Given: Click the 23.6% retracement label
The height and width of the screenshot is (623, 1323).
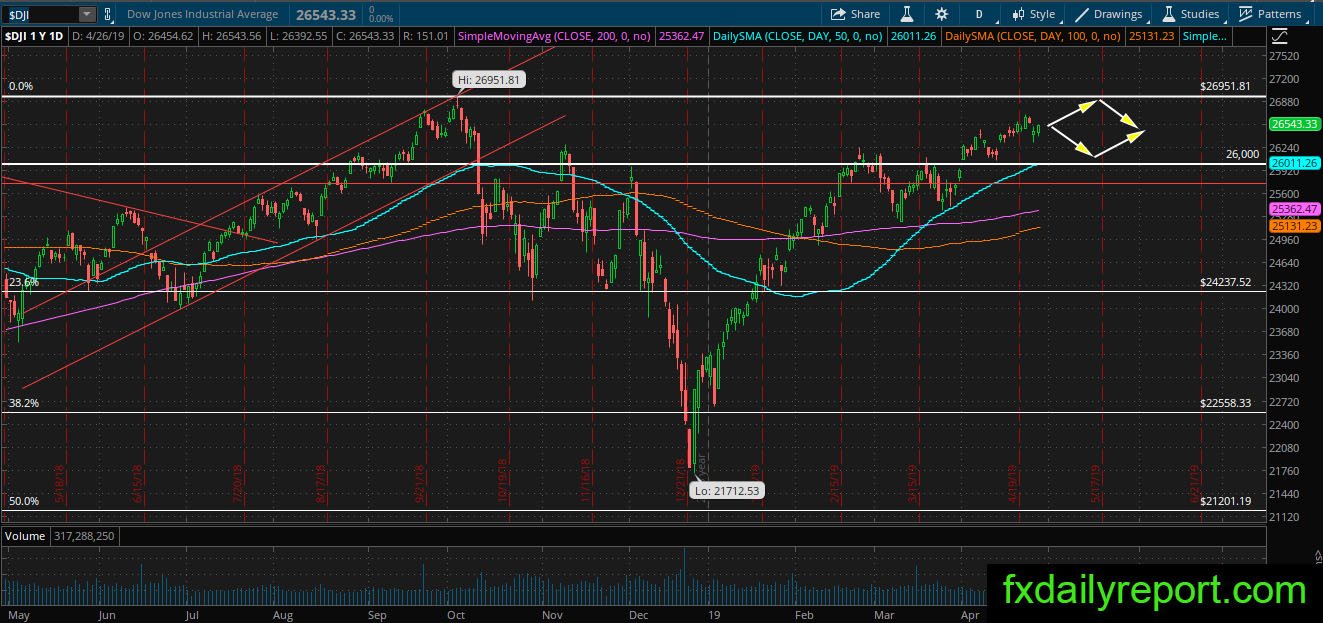Looking at the screenshot, I should click(x=23, y=283).
